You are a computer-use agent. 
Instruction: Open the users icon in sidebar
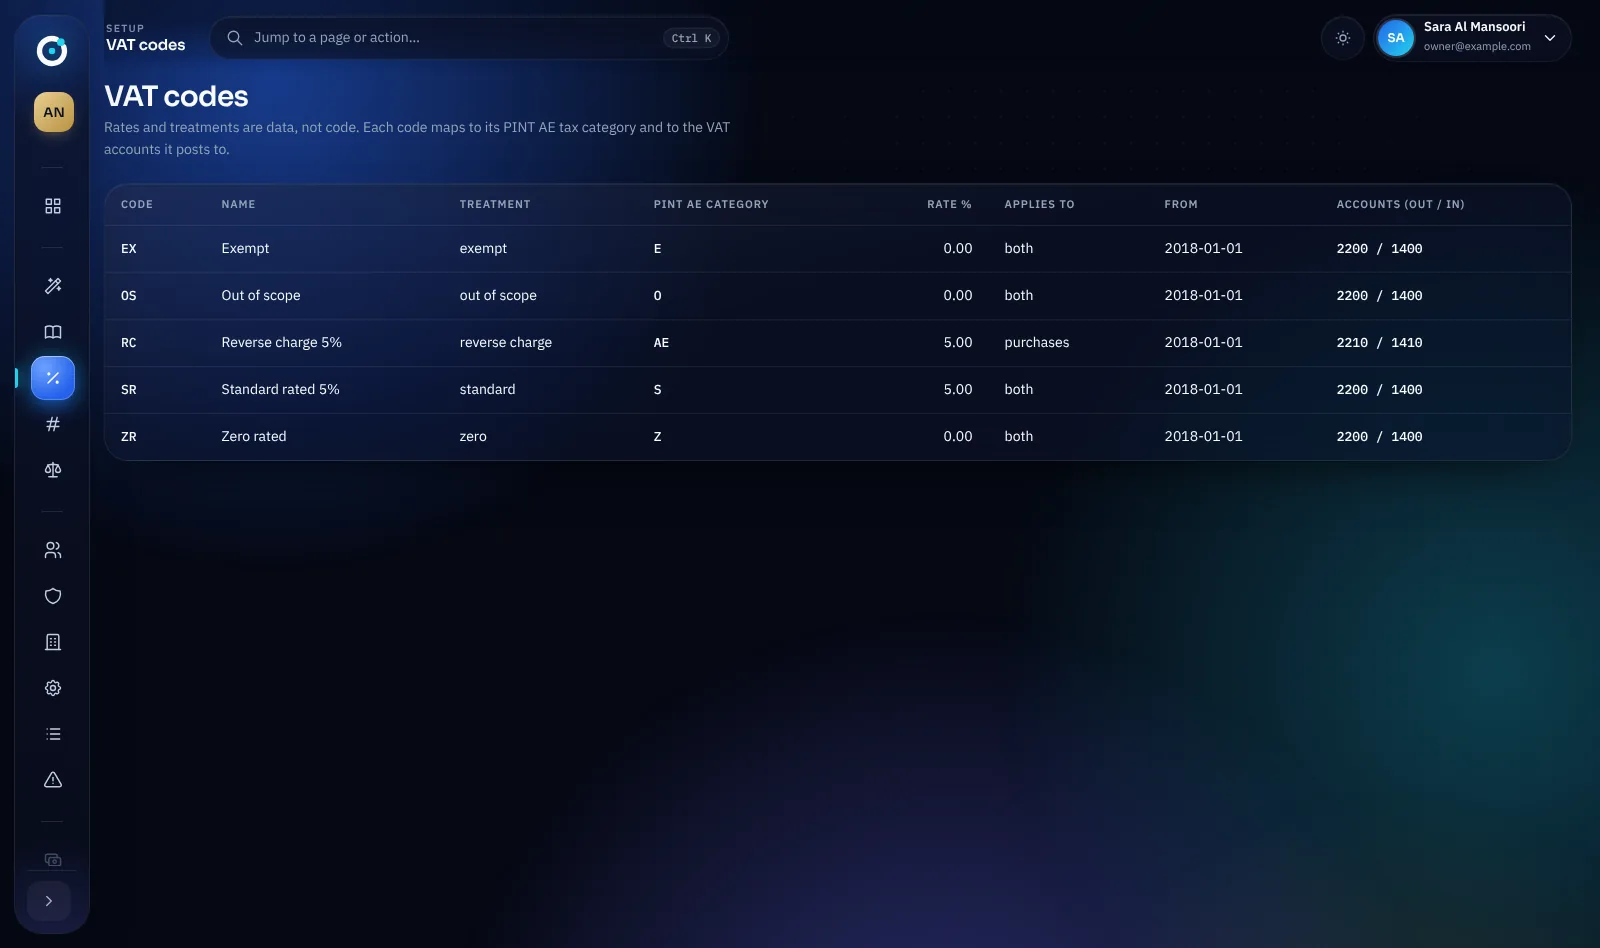coord(53,550)
